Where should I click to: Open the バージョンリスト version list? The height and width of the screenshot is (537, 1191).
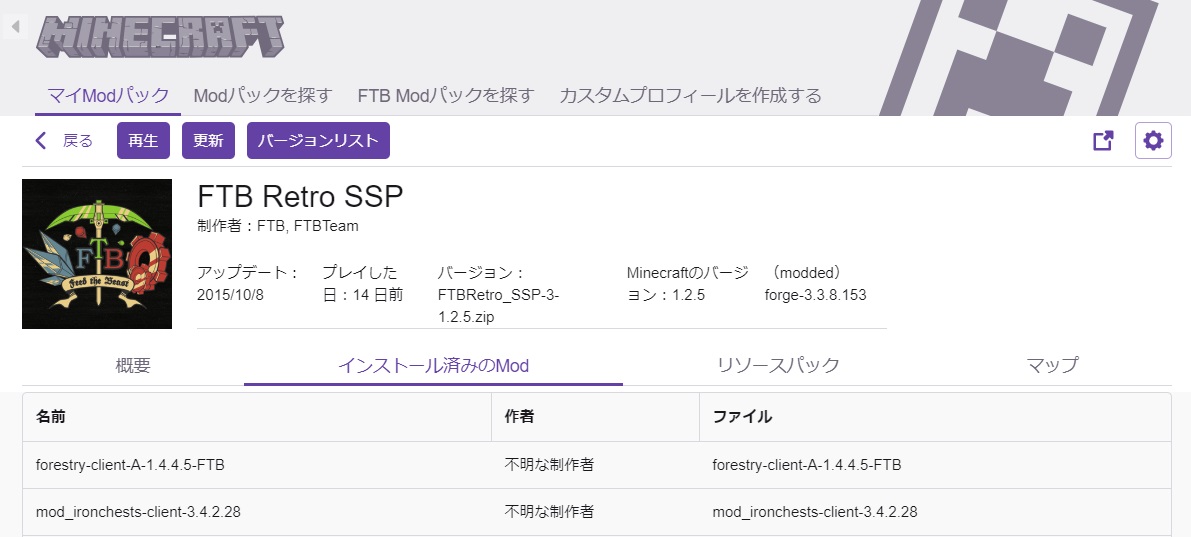(318, 141)
